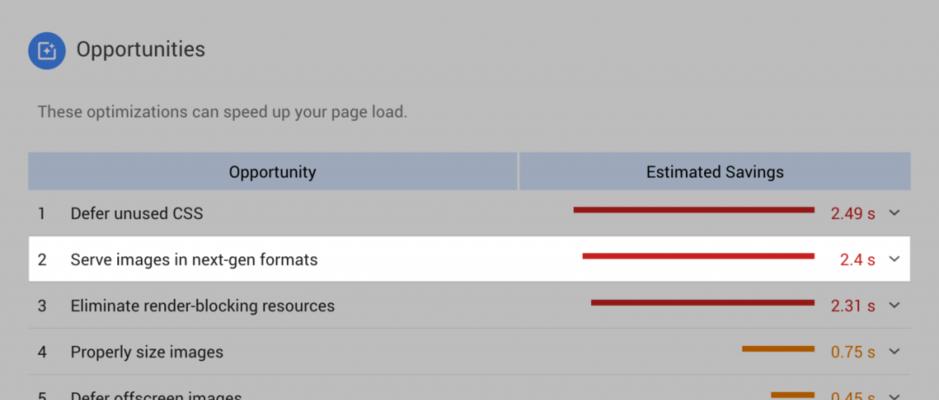Expand Serve images in next-gen formats chevron

point(894,259)
